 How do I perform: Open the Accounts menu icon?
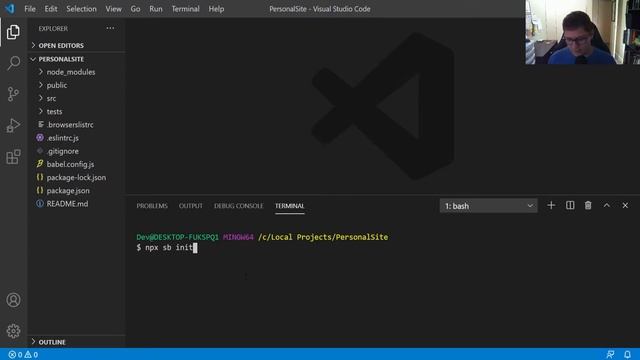[x=13, y=300]
